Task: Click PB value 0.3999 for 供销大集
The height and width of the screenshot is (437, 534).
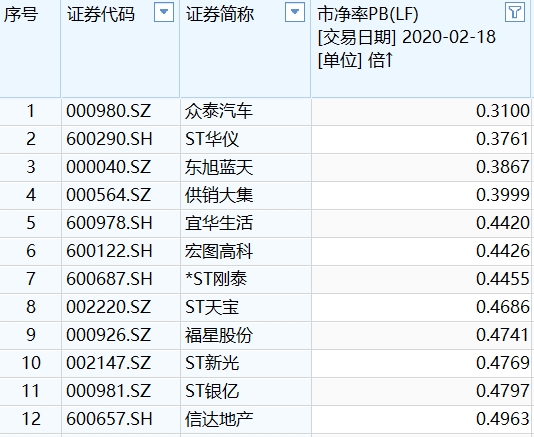Action: [503, 195]
